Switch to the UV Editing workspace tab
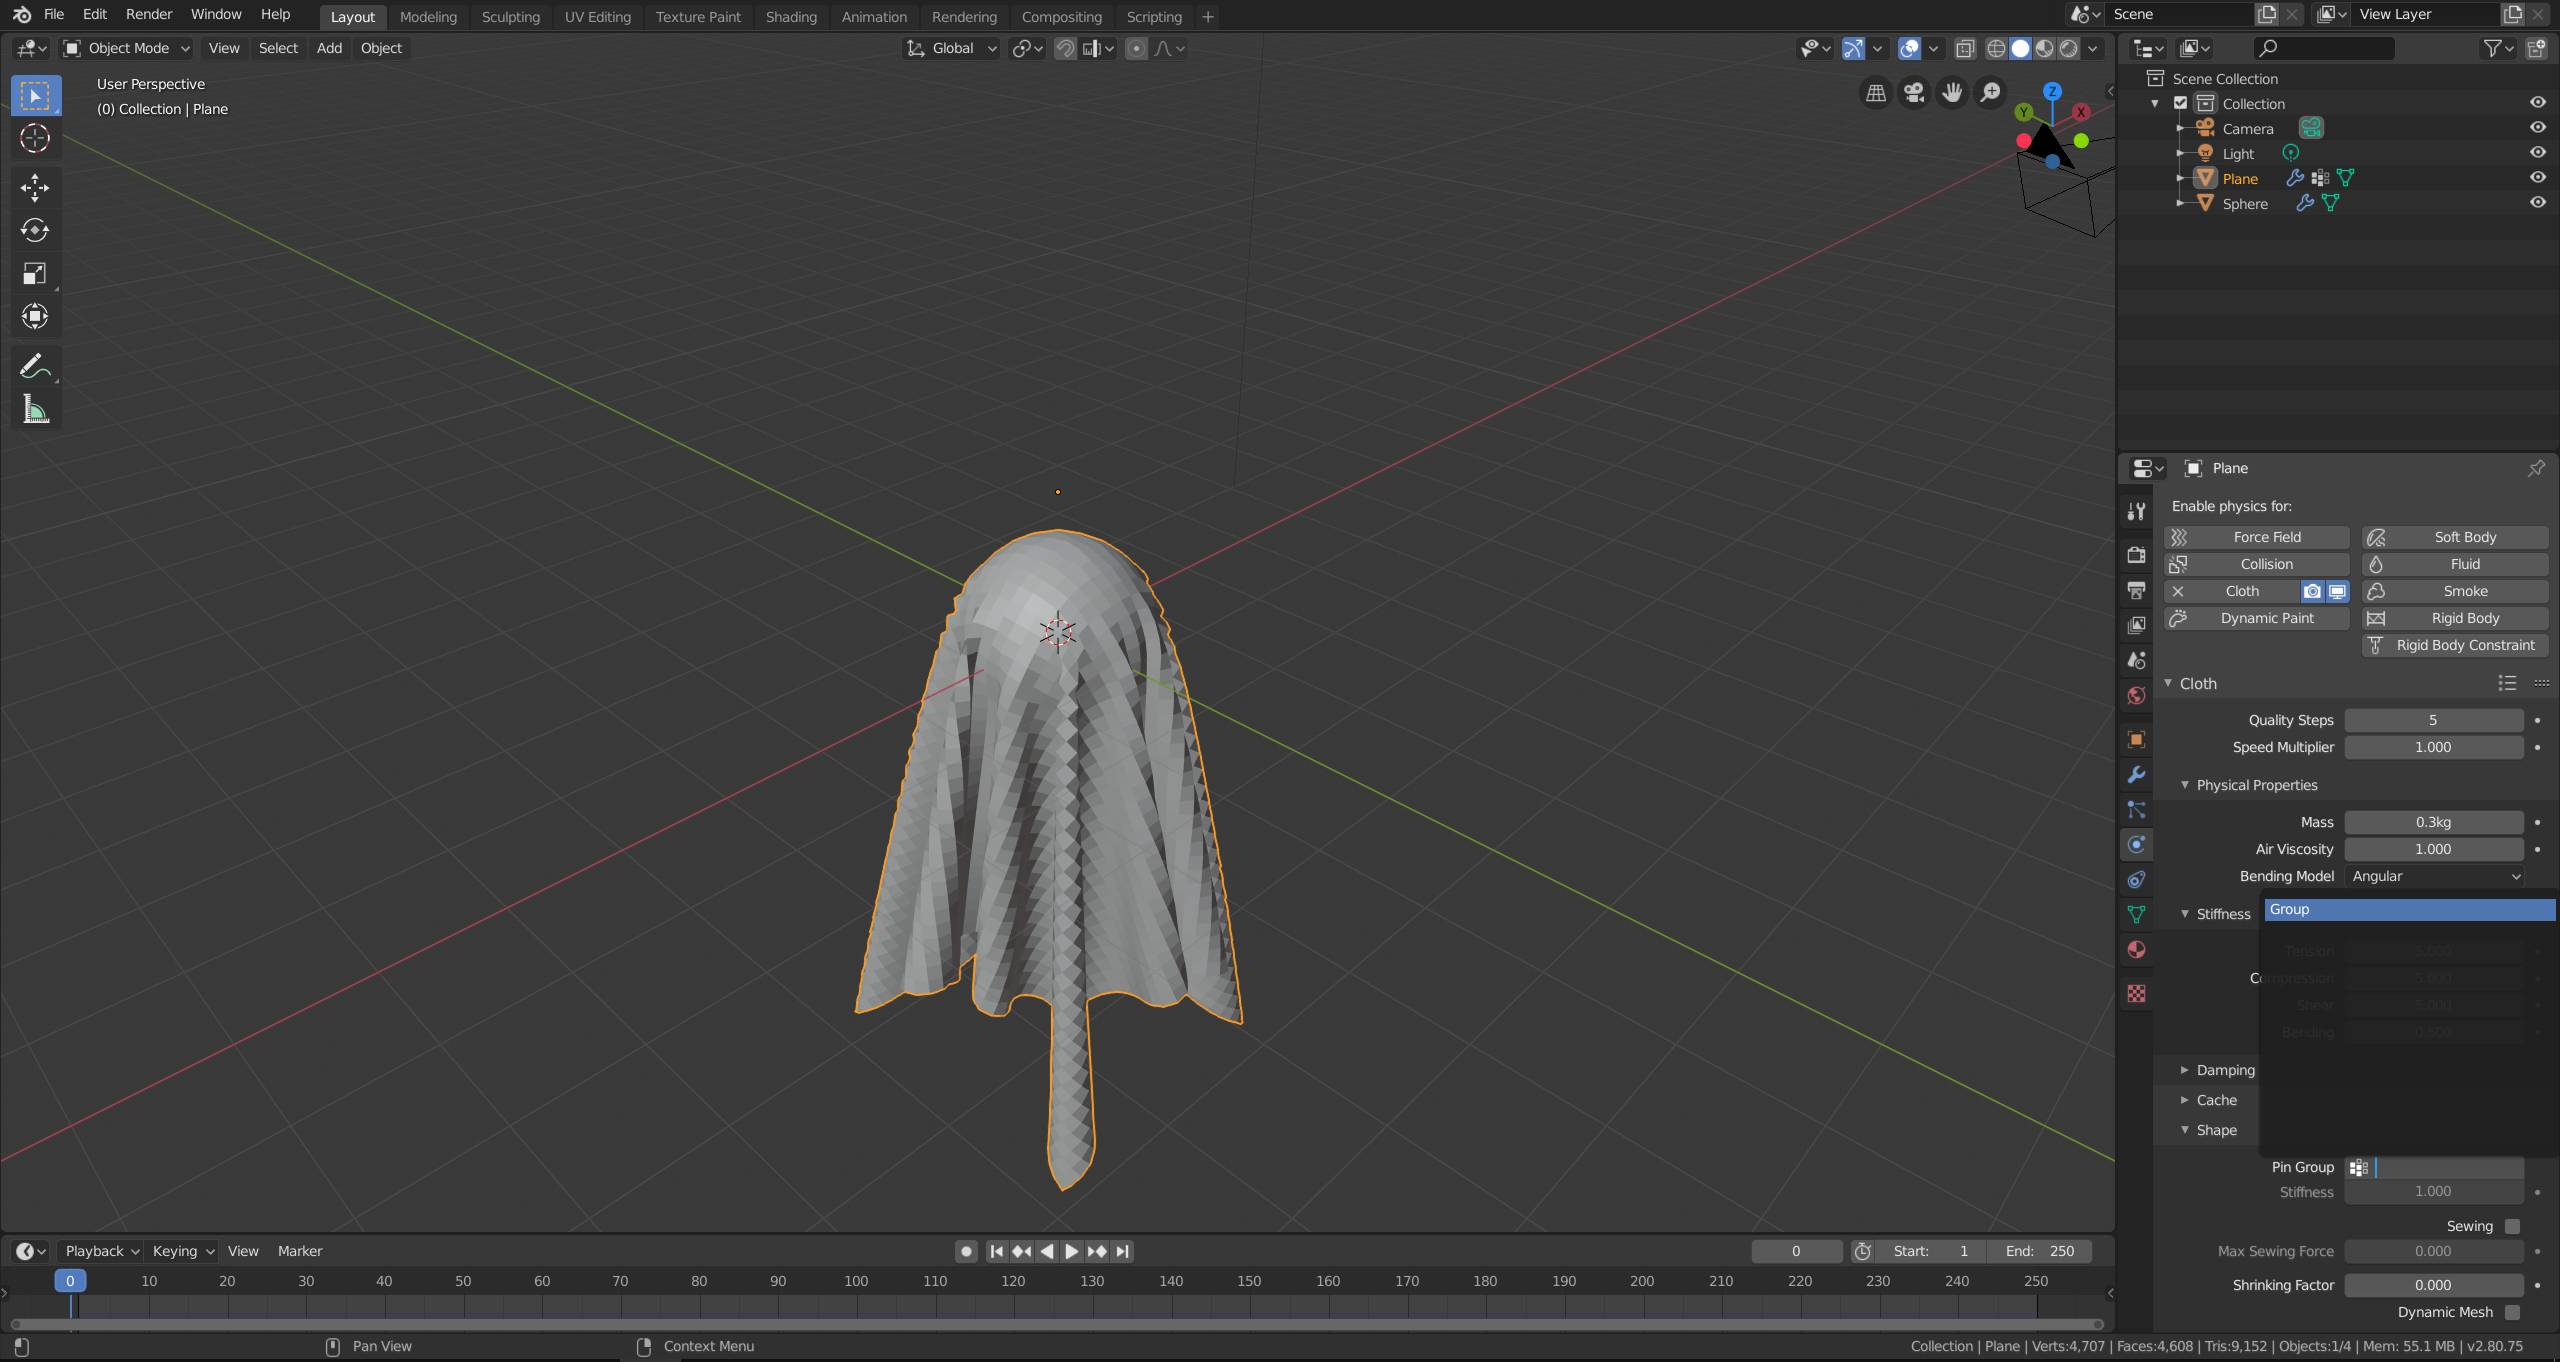The image size is (2560, 1362). click(597, 17)
